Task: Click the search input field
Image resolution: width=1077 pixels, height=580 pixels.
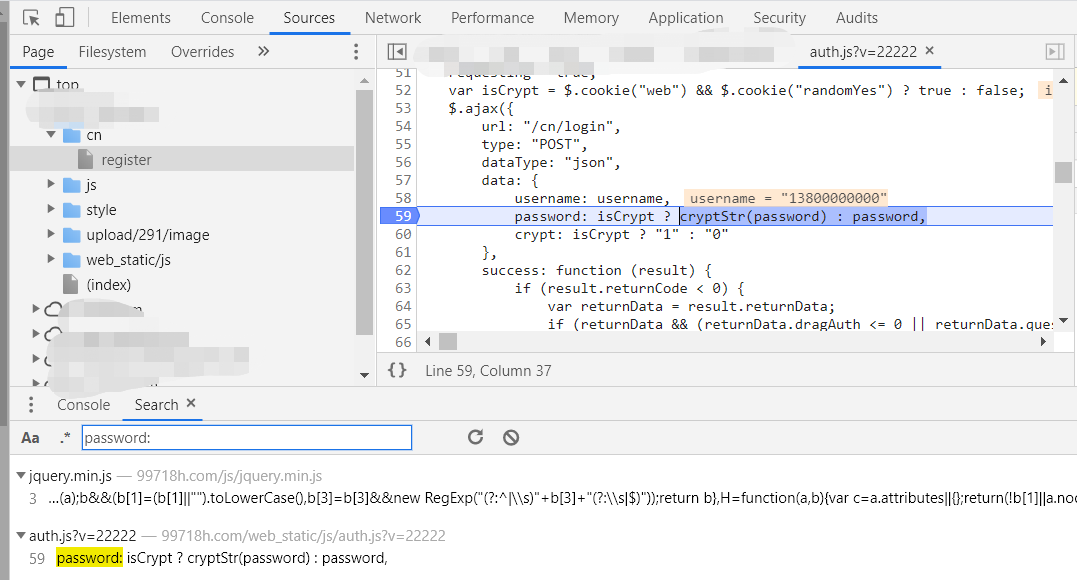Action: pos(246,438)
